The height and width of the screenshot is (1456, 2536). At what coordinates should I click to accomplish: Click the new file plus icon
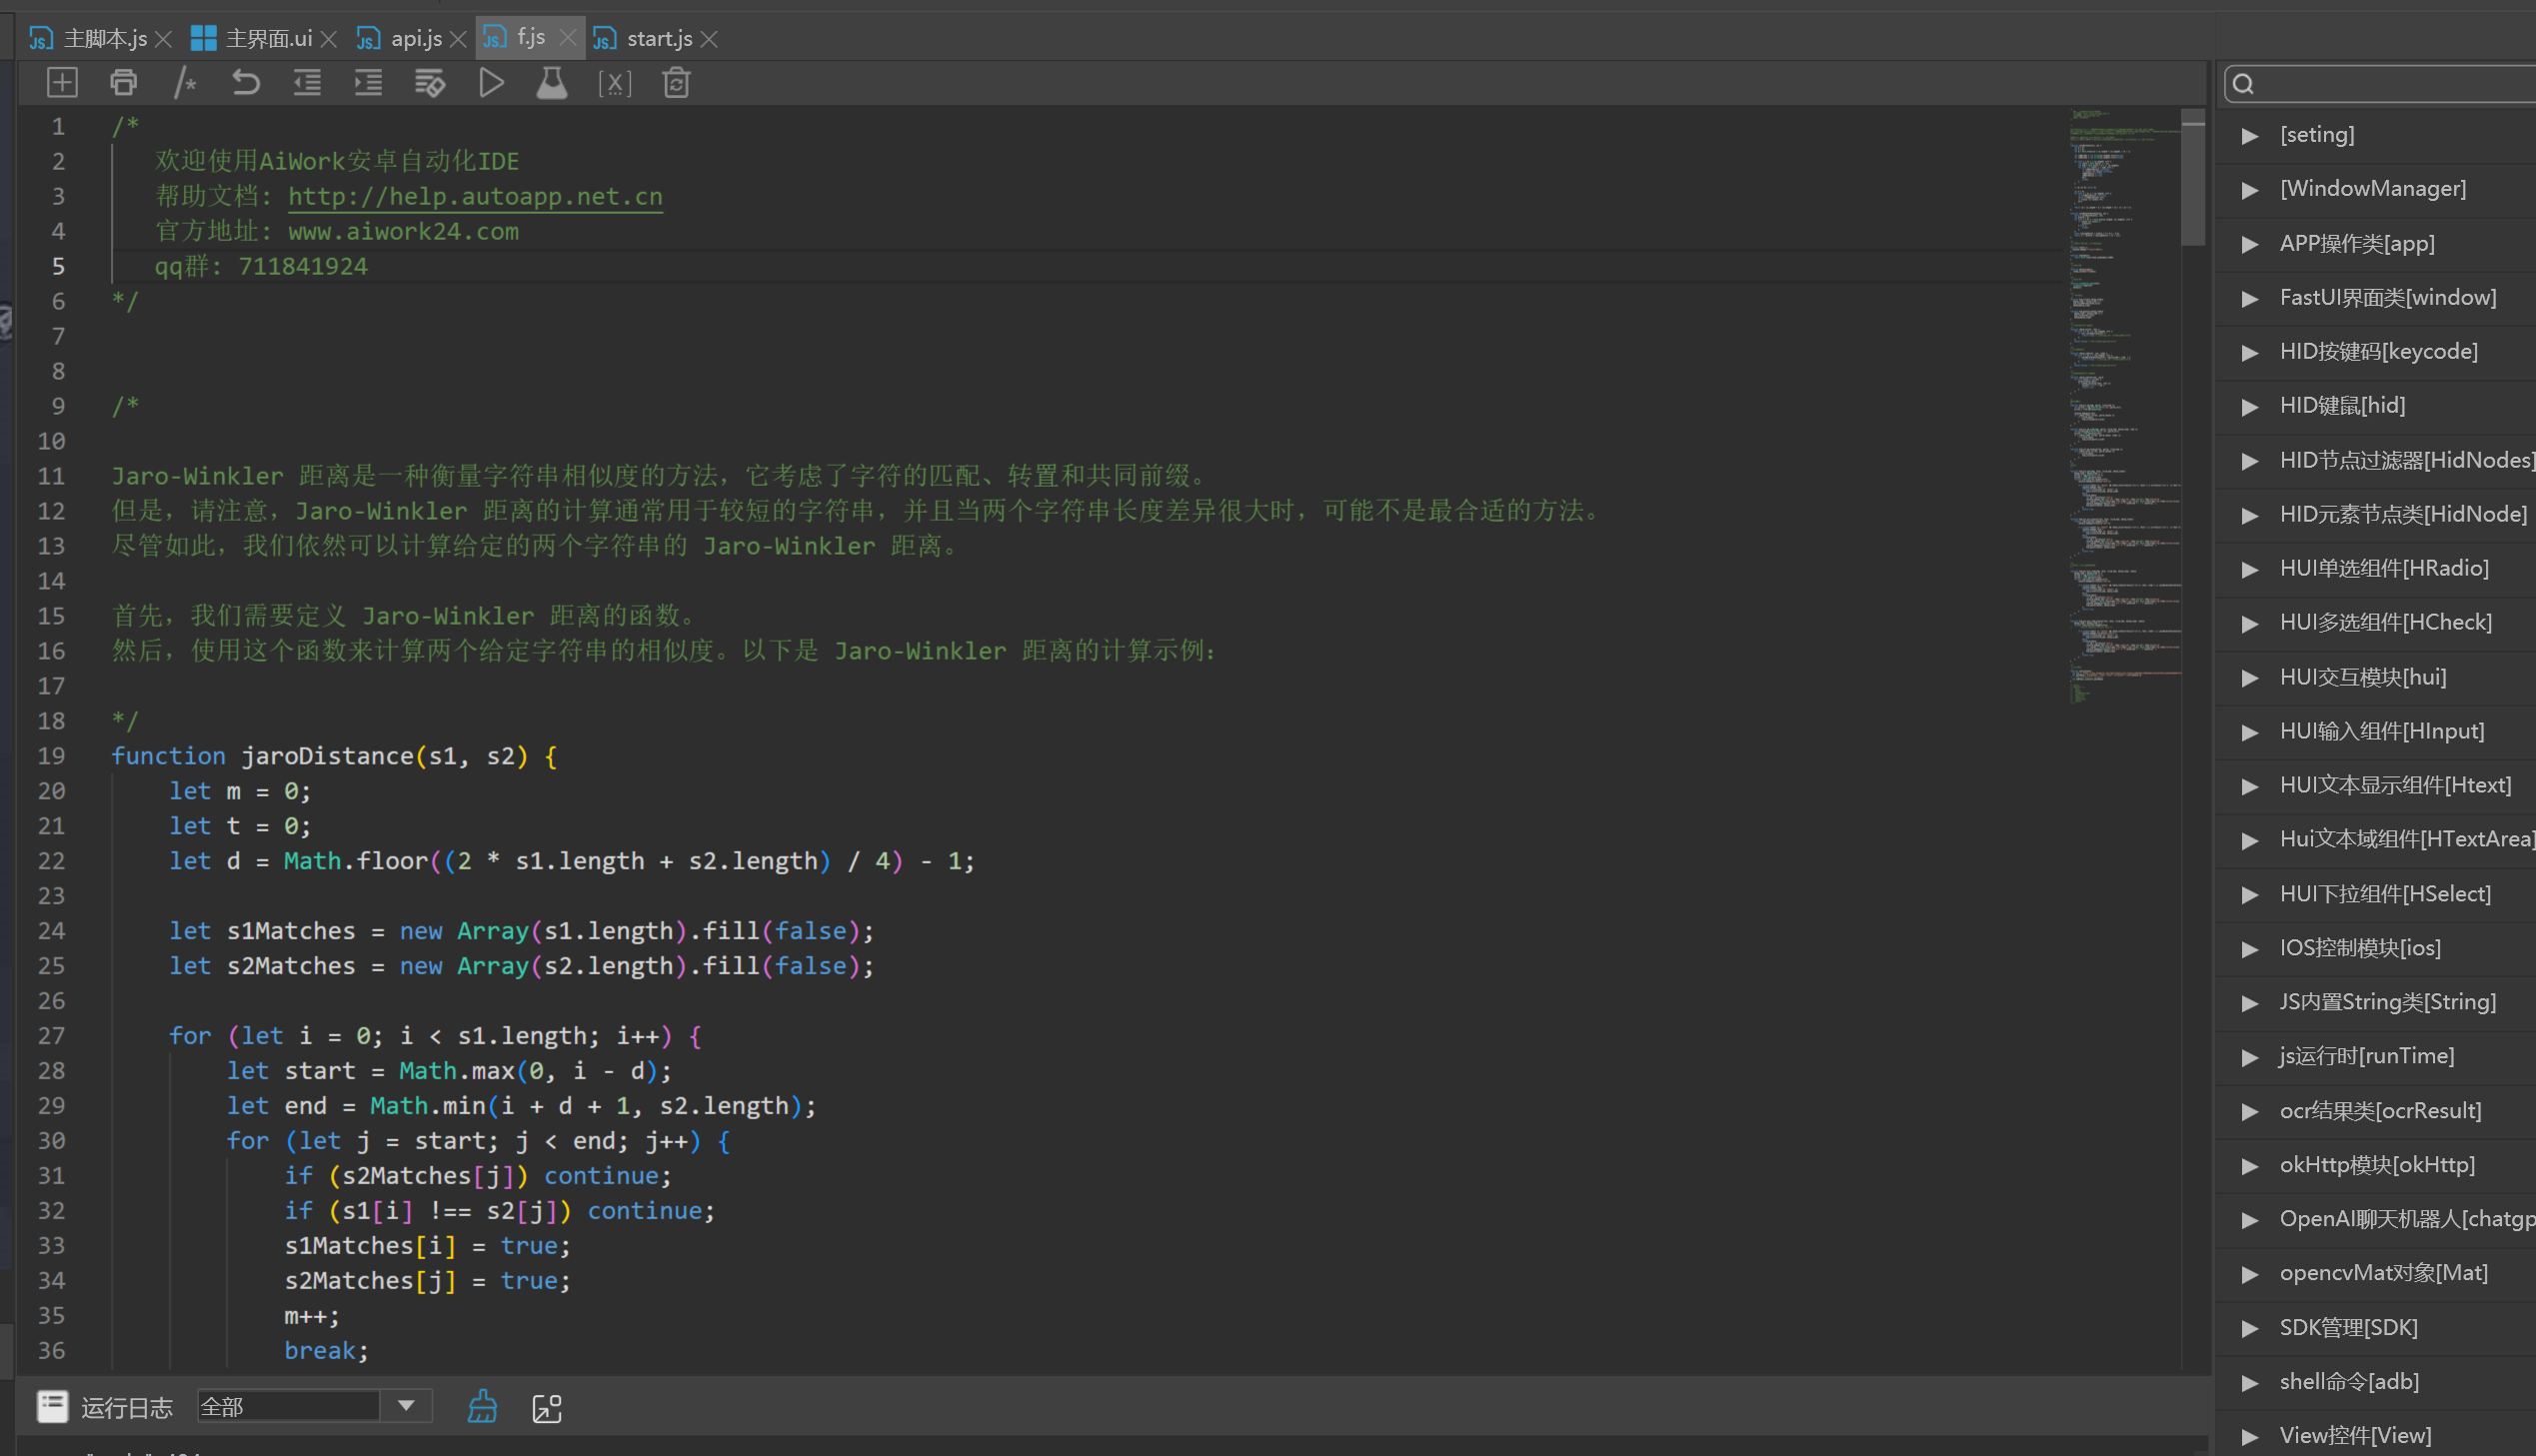(x=62, y=83)
